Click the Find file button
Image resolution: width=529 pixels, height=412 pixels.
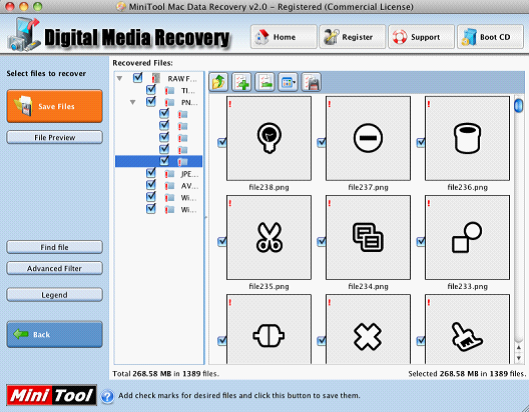coord(54,247)
